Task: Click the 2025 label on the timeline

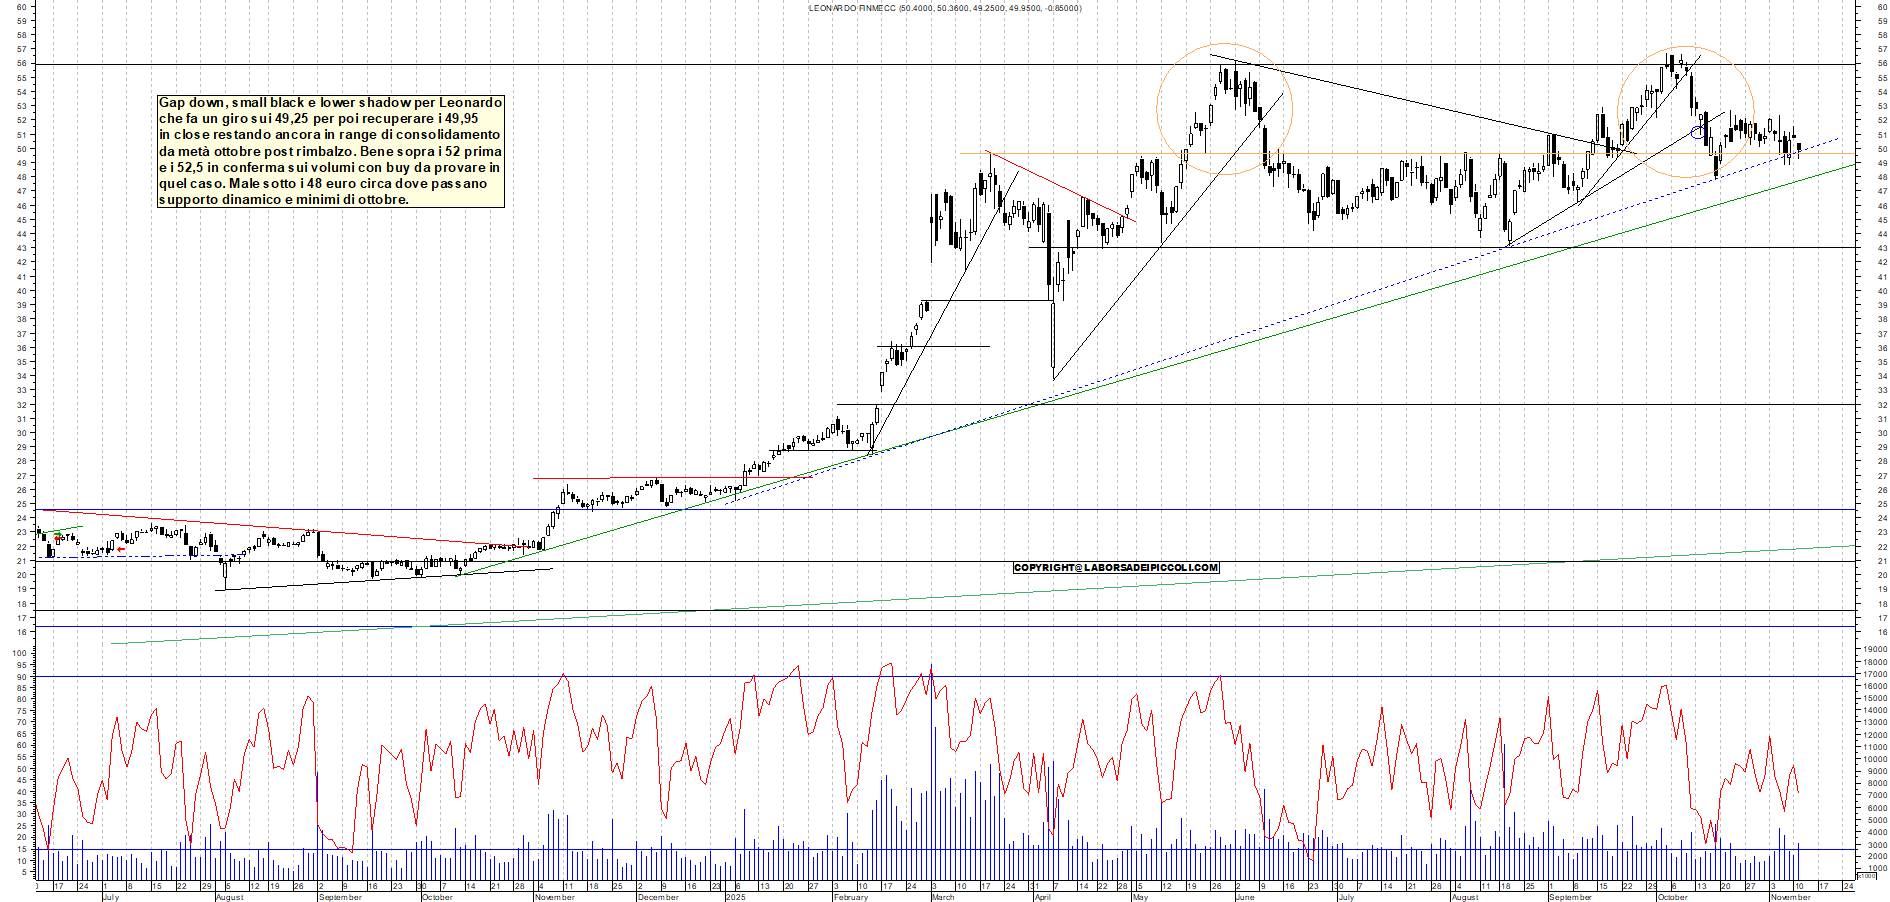Action: tap(735, 896)
